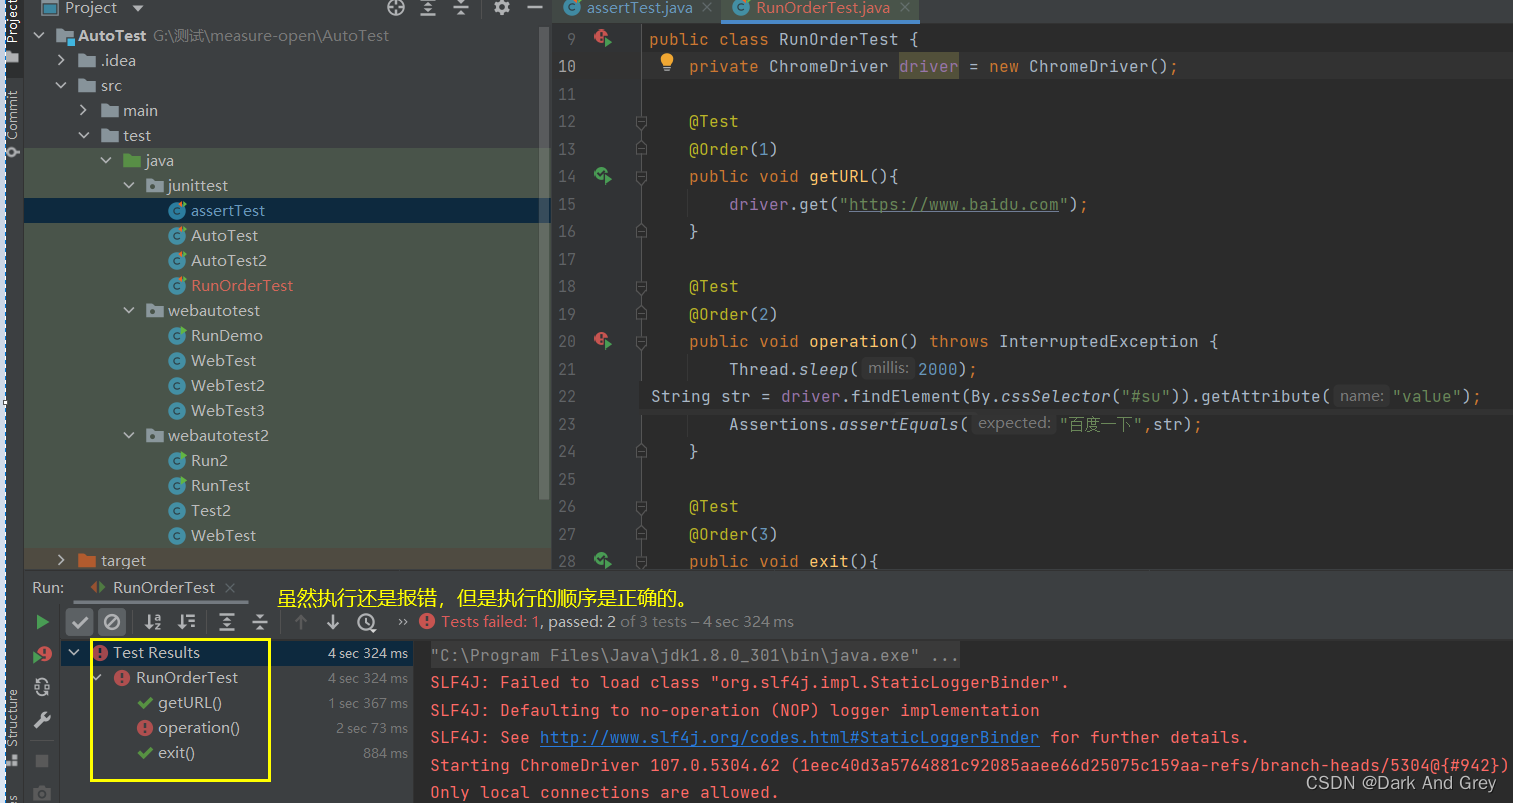
Task: Open the slf4j.org StaticLoggerBinder link
Action: click(789, 738)
